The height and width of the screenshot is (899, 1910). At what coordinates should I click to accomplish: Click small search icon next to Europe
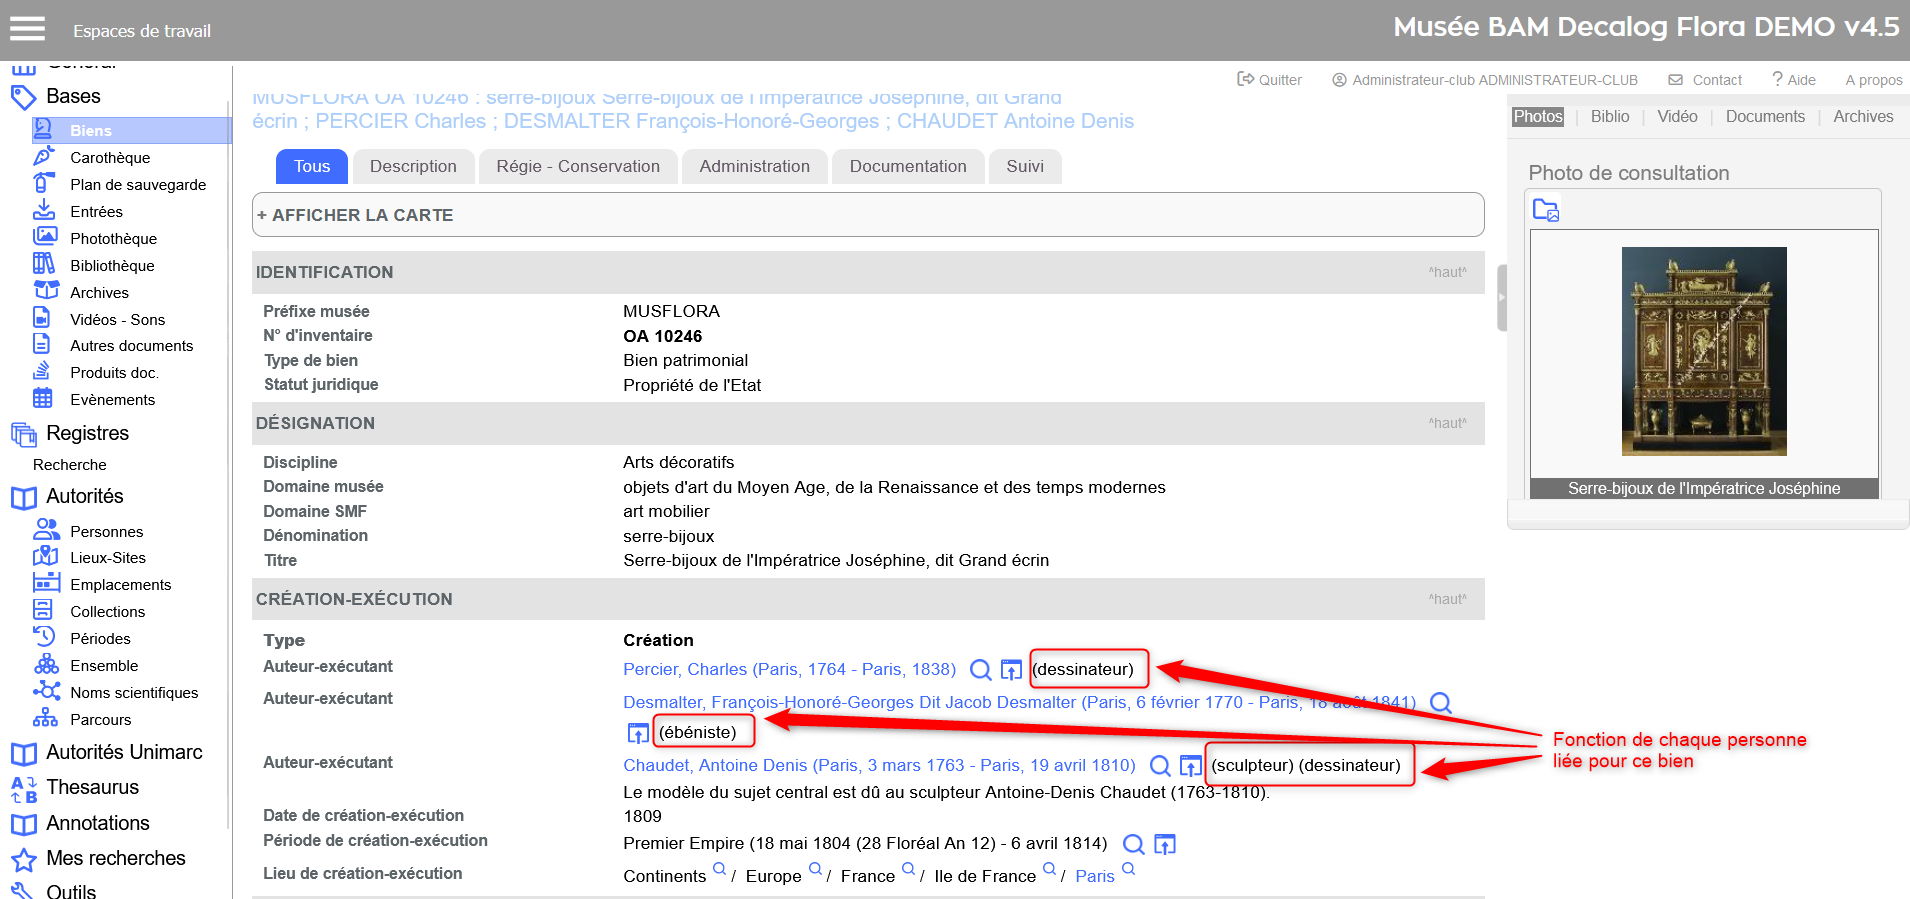tap(815, 869)
